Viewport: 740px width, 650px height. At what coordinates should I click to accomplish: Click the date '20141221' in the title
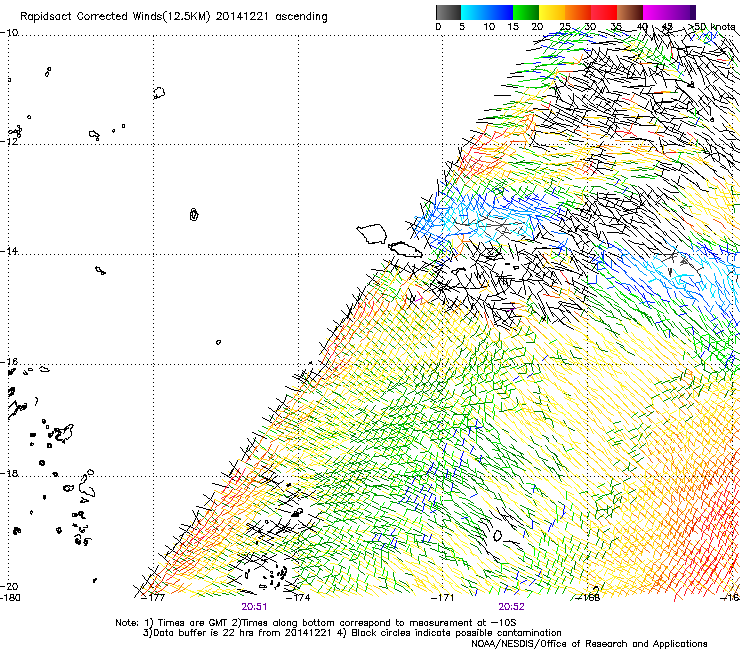[x=242, y=16]
